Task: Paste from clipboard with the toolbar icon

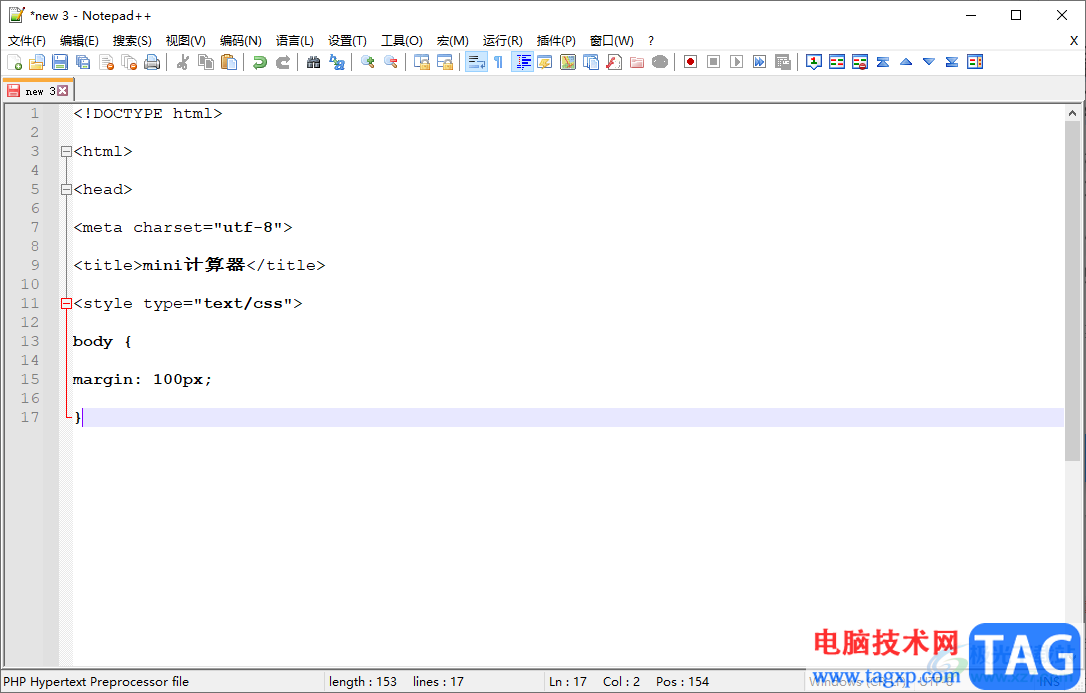Action: 229,62
